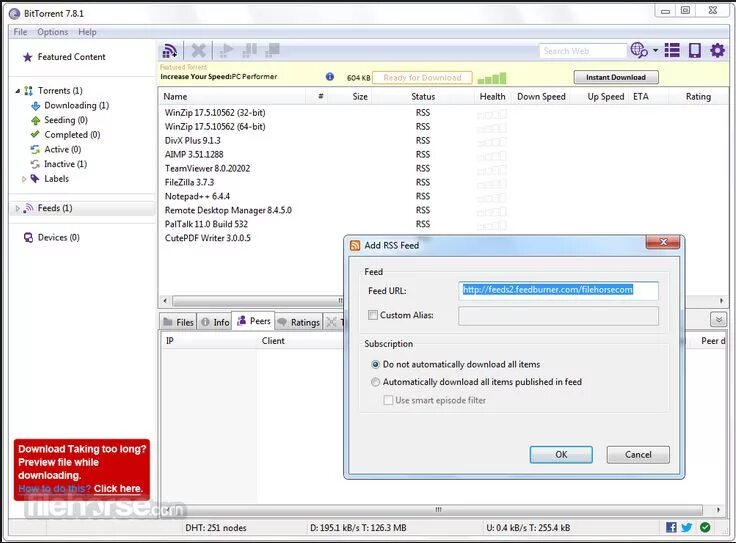The width and height of the screenshot is (736, 543).
Task: Click the Feed URL input field
Action: (558, 290)
